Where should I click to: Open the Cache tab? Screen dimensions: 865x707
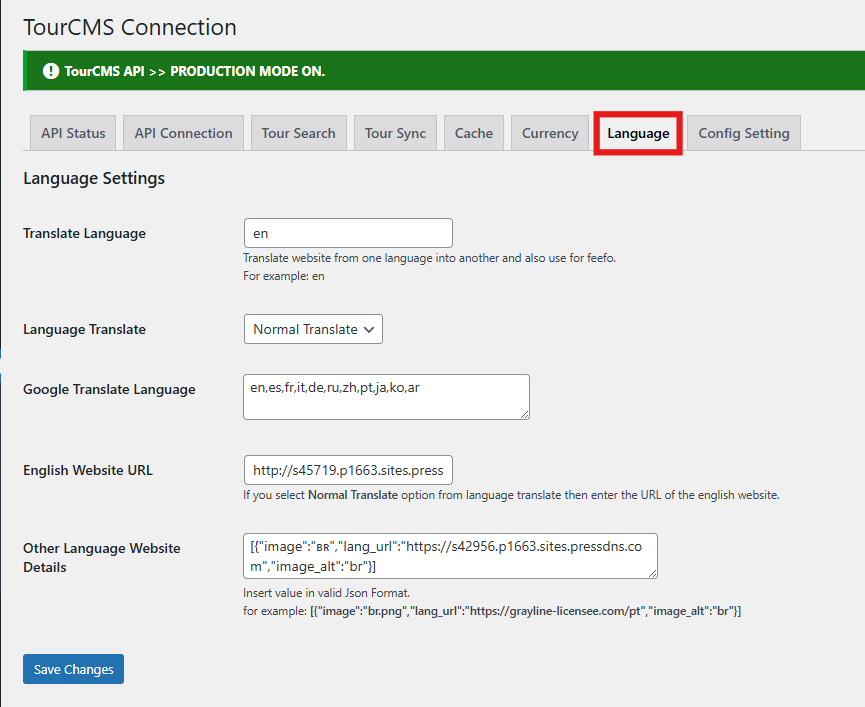point(473,133)
